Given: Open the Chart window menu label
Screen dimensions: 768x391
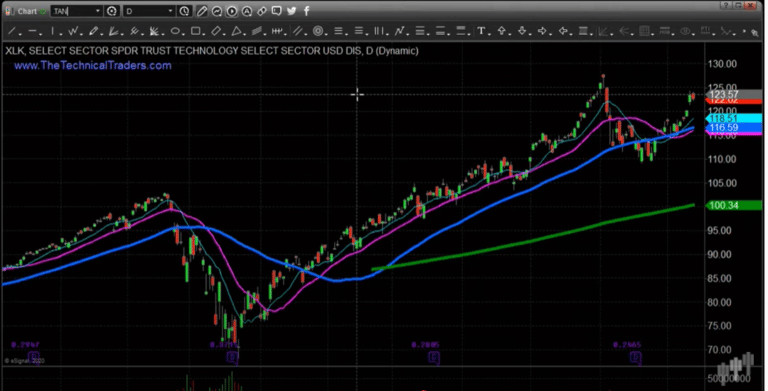Looking at the screenshot, I should tap(27, 11).
